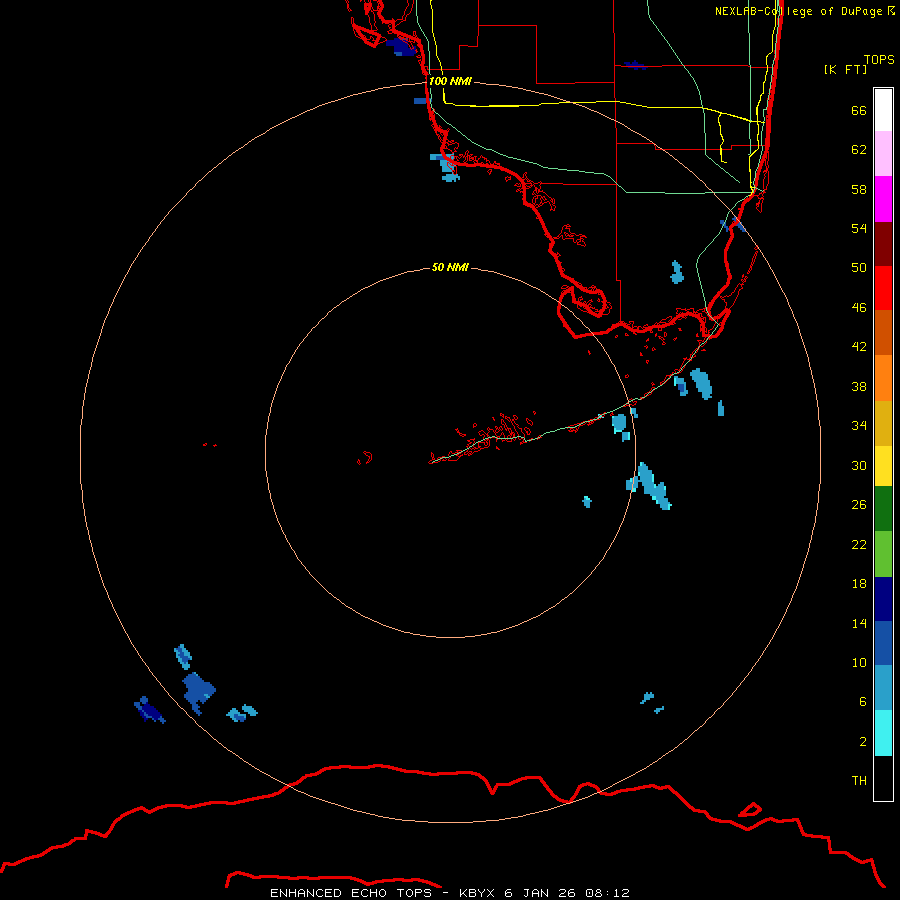The height and width of the screenshot is (900, 900).
Task: Click the legend value "38"
Action: coord(859,387)
